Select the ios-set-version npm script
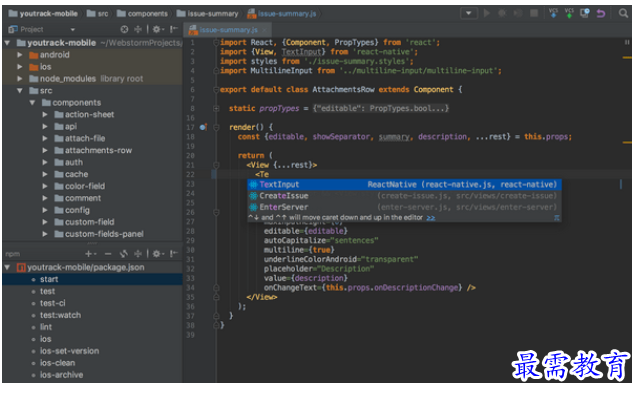Viewport: 636px width, 397px height. [x=69, y=351]
